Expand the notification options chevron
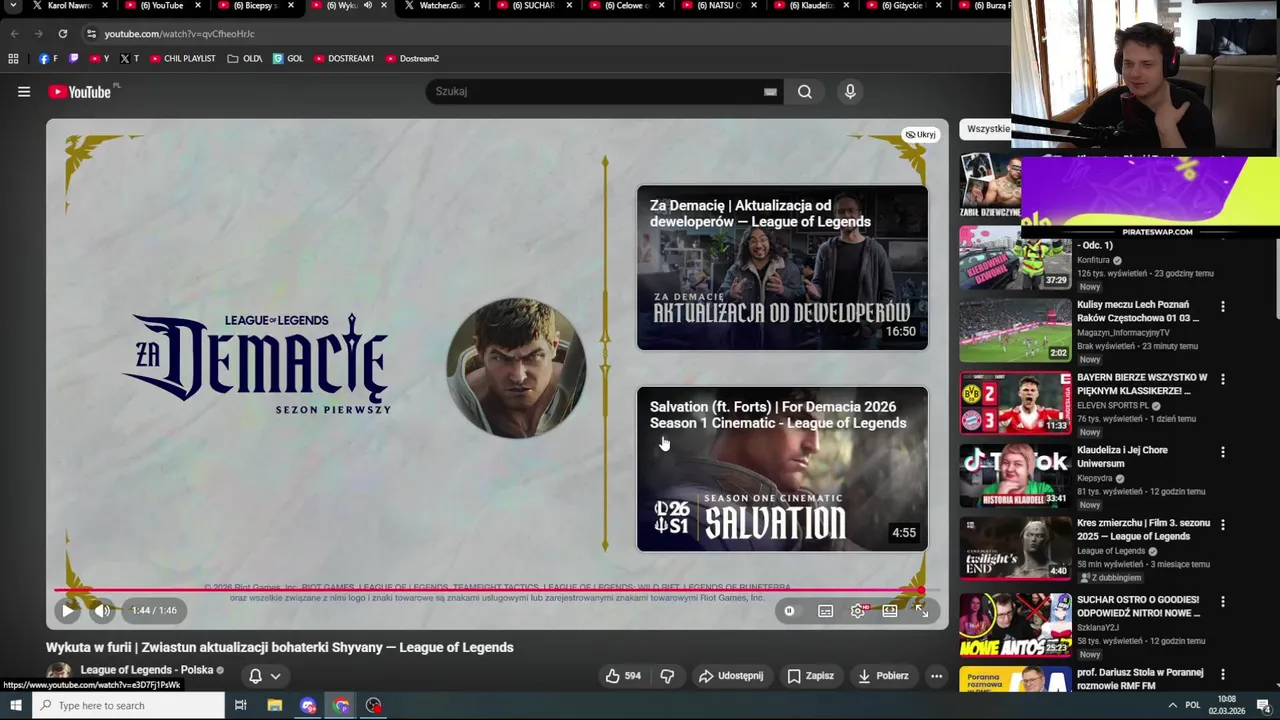 [275, 677]
